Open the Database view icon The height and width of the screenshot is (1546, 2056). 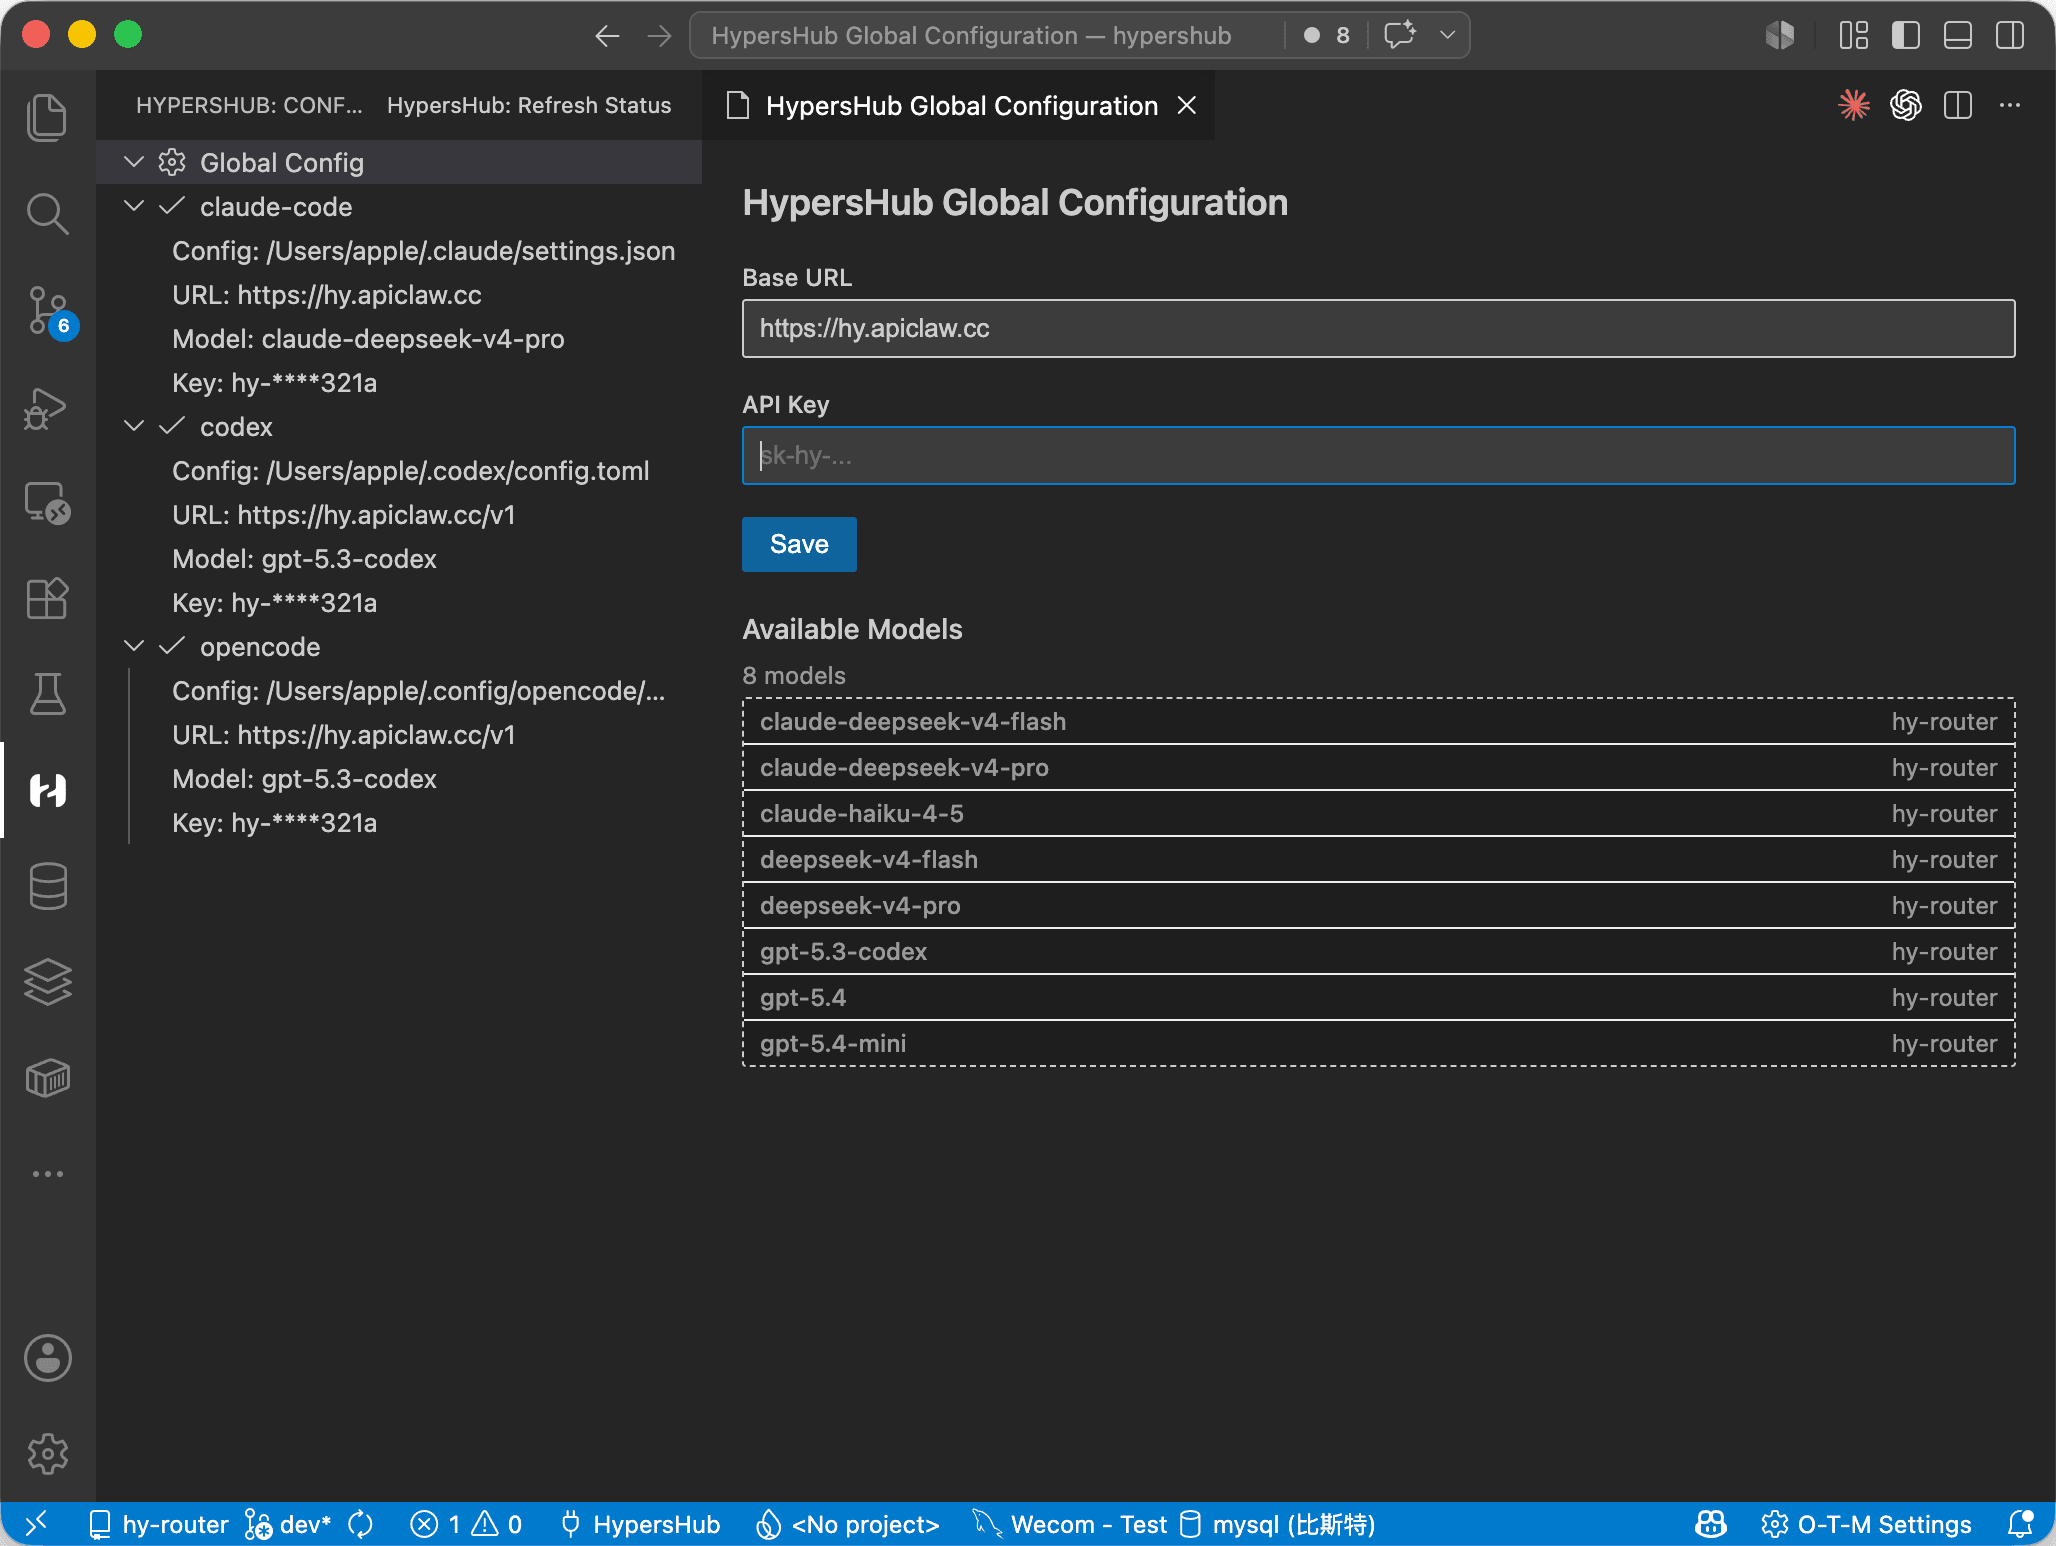click(47, 886)
